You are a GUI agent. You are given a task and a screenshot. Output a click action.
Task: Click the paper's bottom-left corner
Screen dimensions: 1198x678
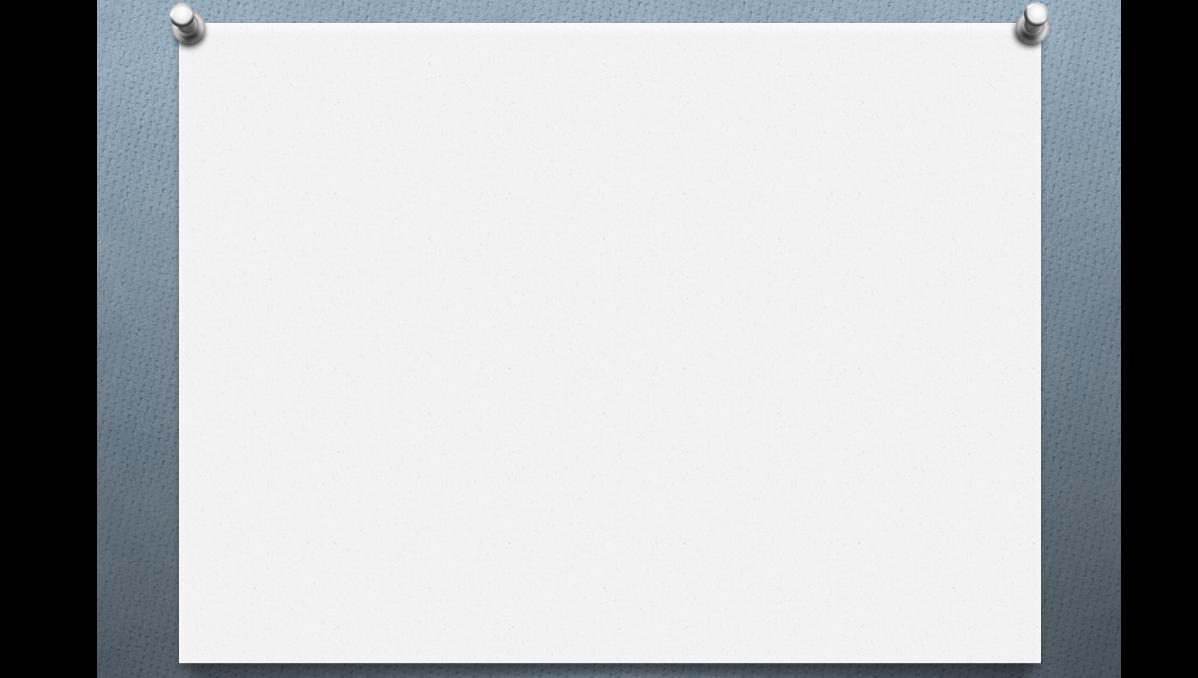(x=183, y=658)
